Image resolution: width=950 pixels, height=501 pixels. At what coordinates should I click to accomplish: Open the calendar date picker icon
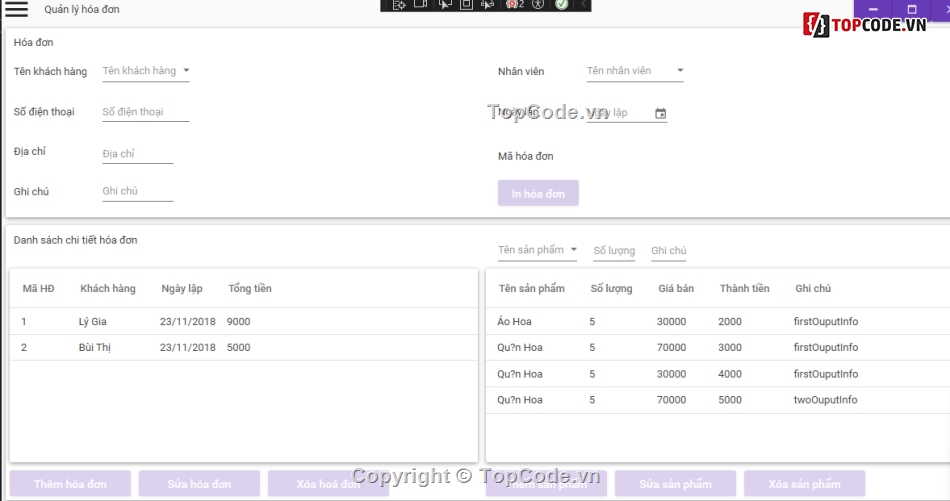[660, 114]
